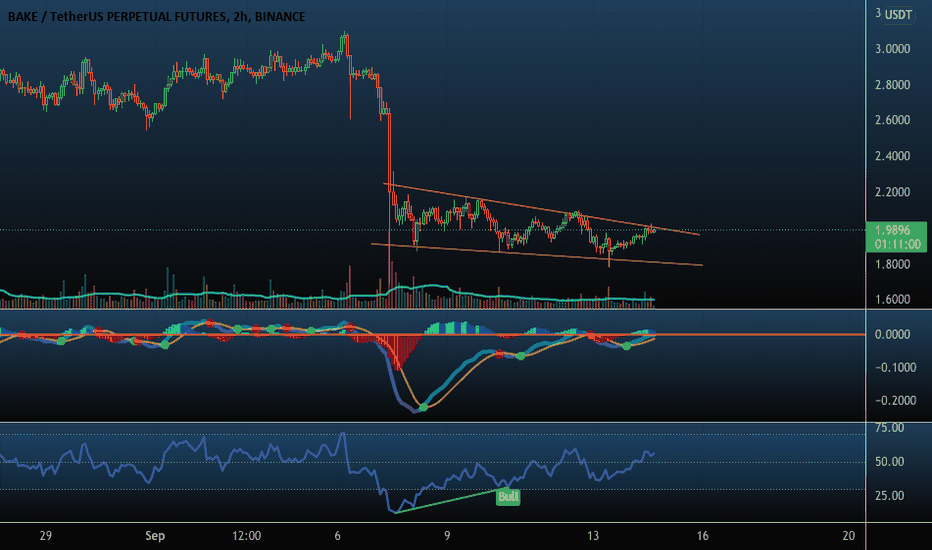Click the 25.00 RSI axis label
This screenshot has width=932, height=550.
890,496
